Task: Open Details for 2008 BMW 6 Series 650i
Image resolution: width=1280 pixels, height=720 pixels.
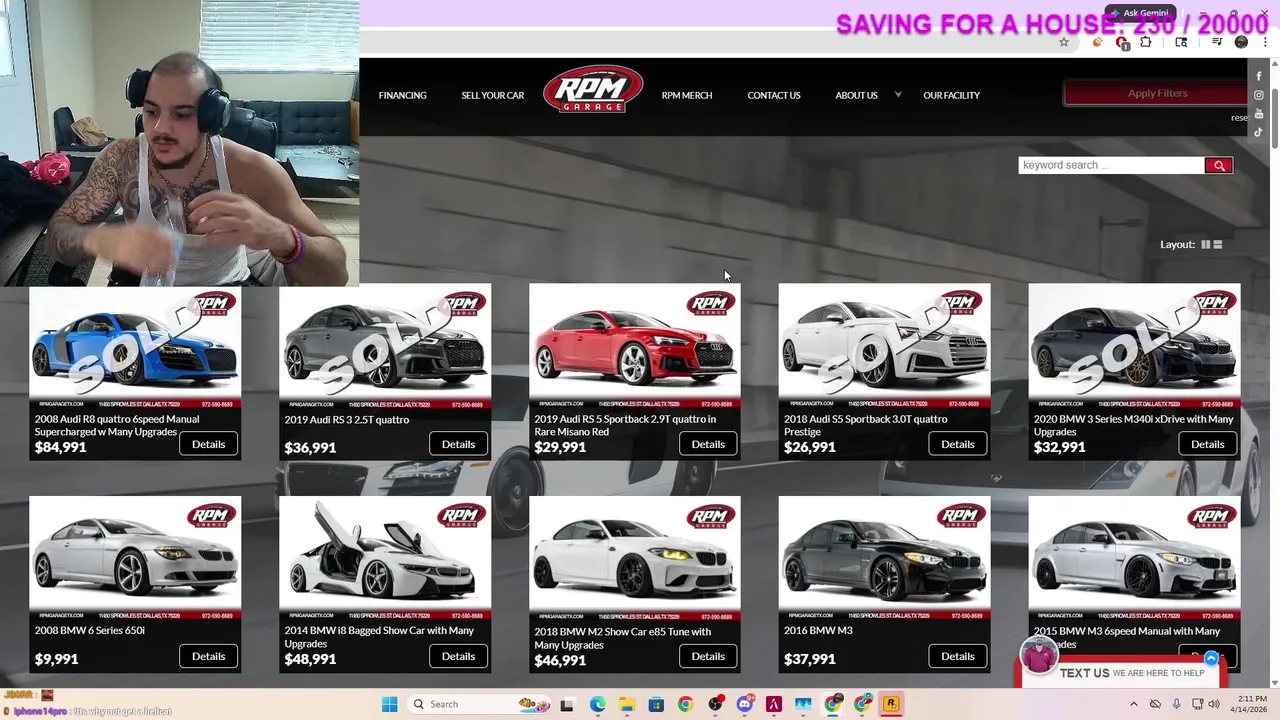Action: pyautogui.click(x=208, y=656)
